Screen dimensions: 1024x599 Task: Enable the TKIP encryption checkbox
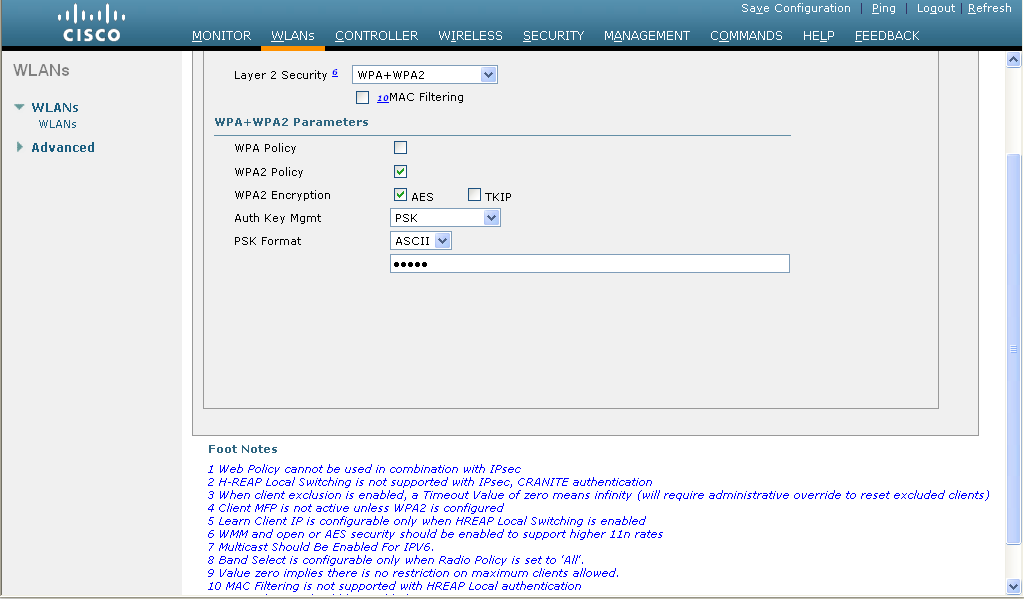click(475, 195)
